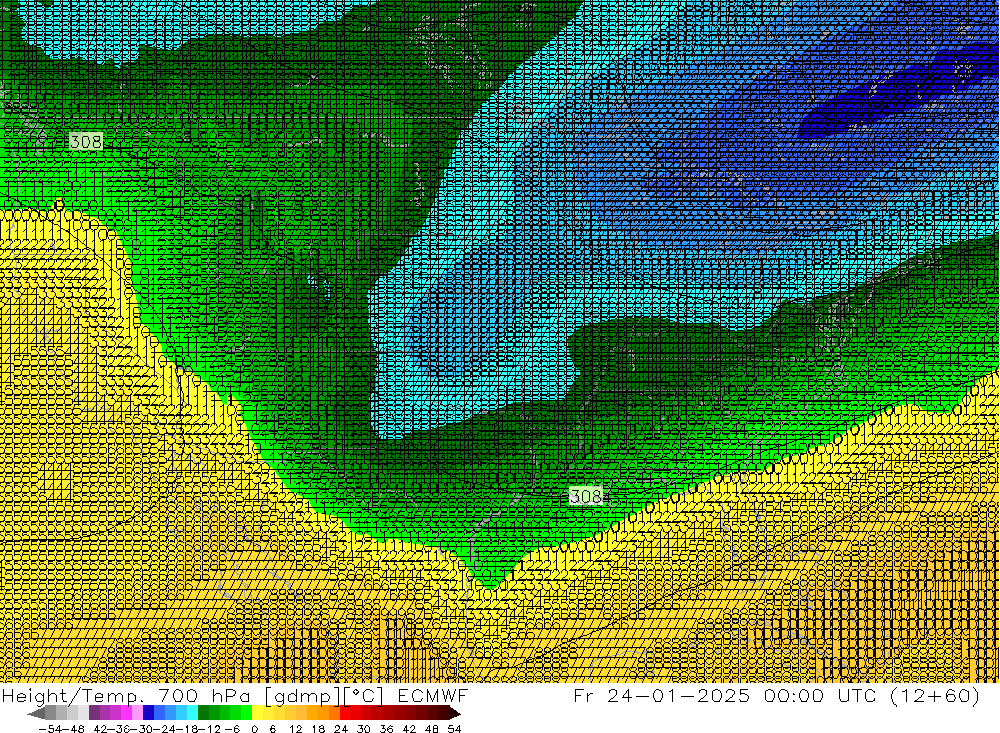This screenshot has height=733, width=1000.
Task: Click the dark purple legend swatch at -42
Action: [94, 713]
